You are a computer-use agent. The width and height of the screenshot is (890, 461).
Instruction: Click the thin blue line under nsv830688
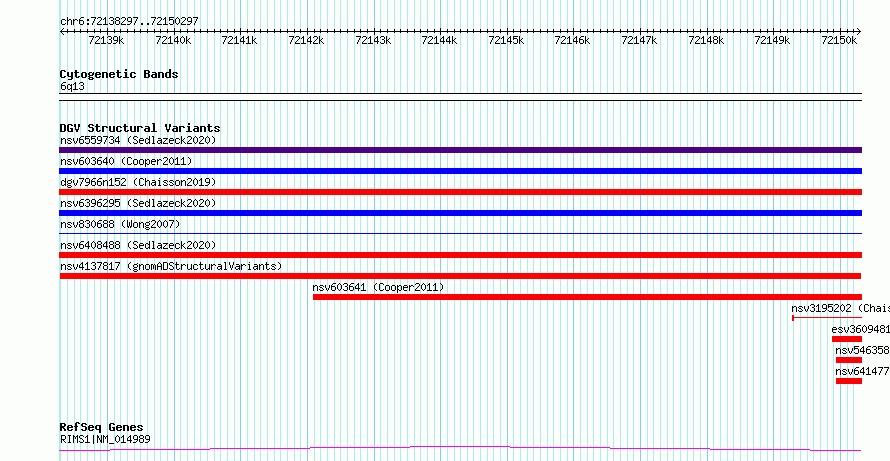click(x=460, y=233)
